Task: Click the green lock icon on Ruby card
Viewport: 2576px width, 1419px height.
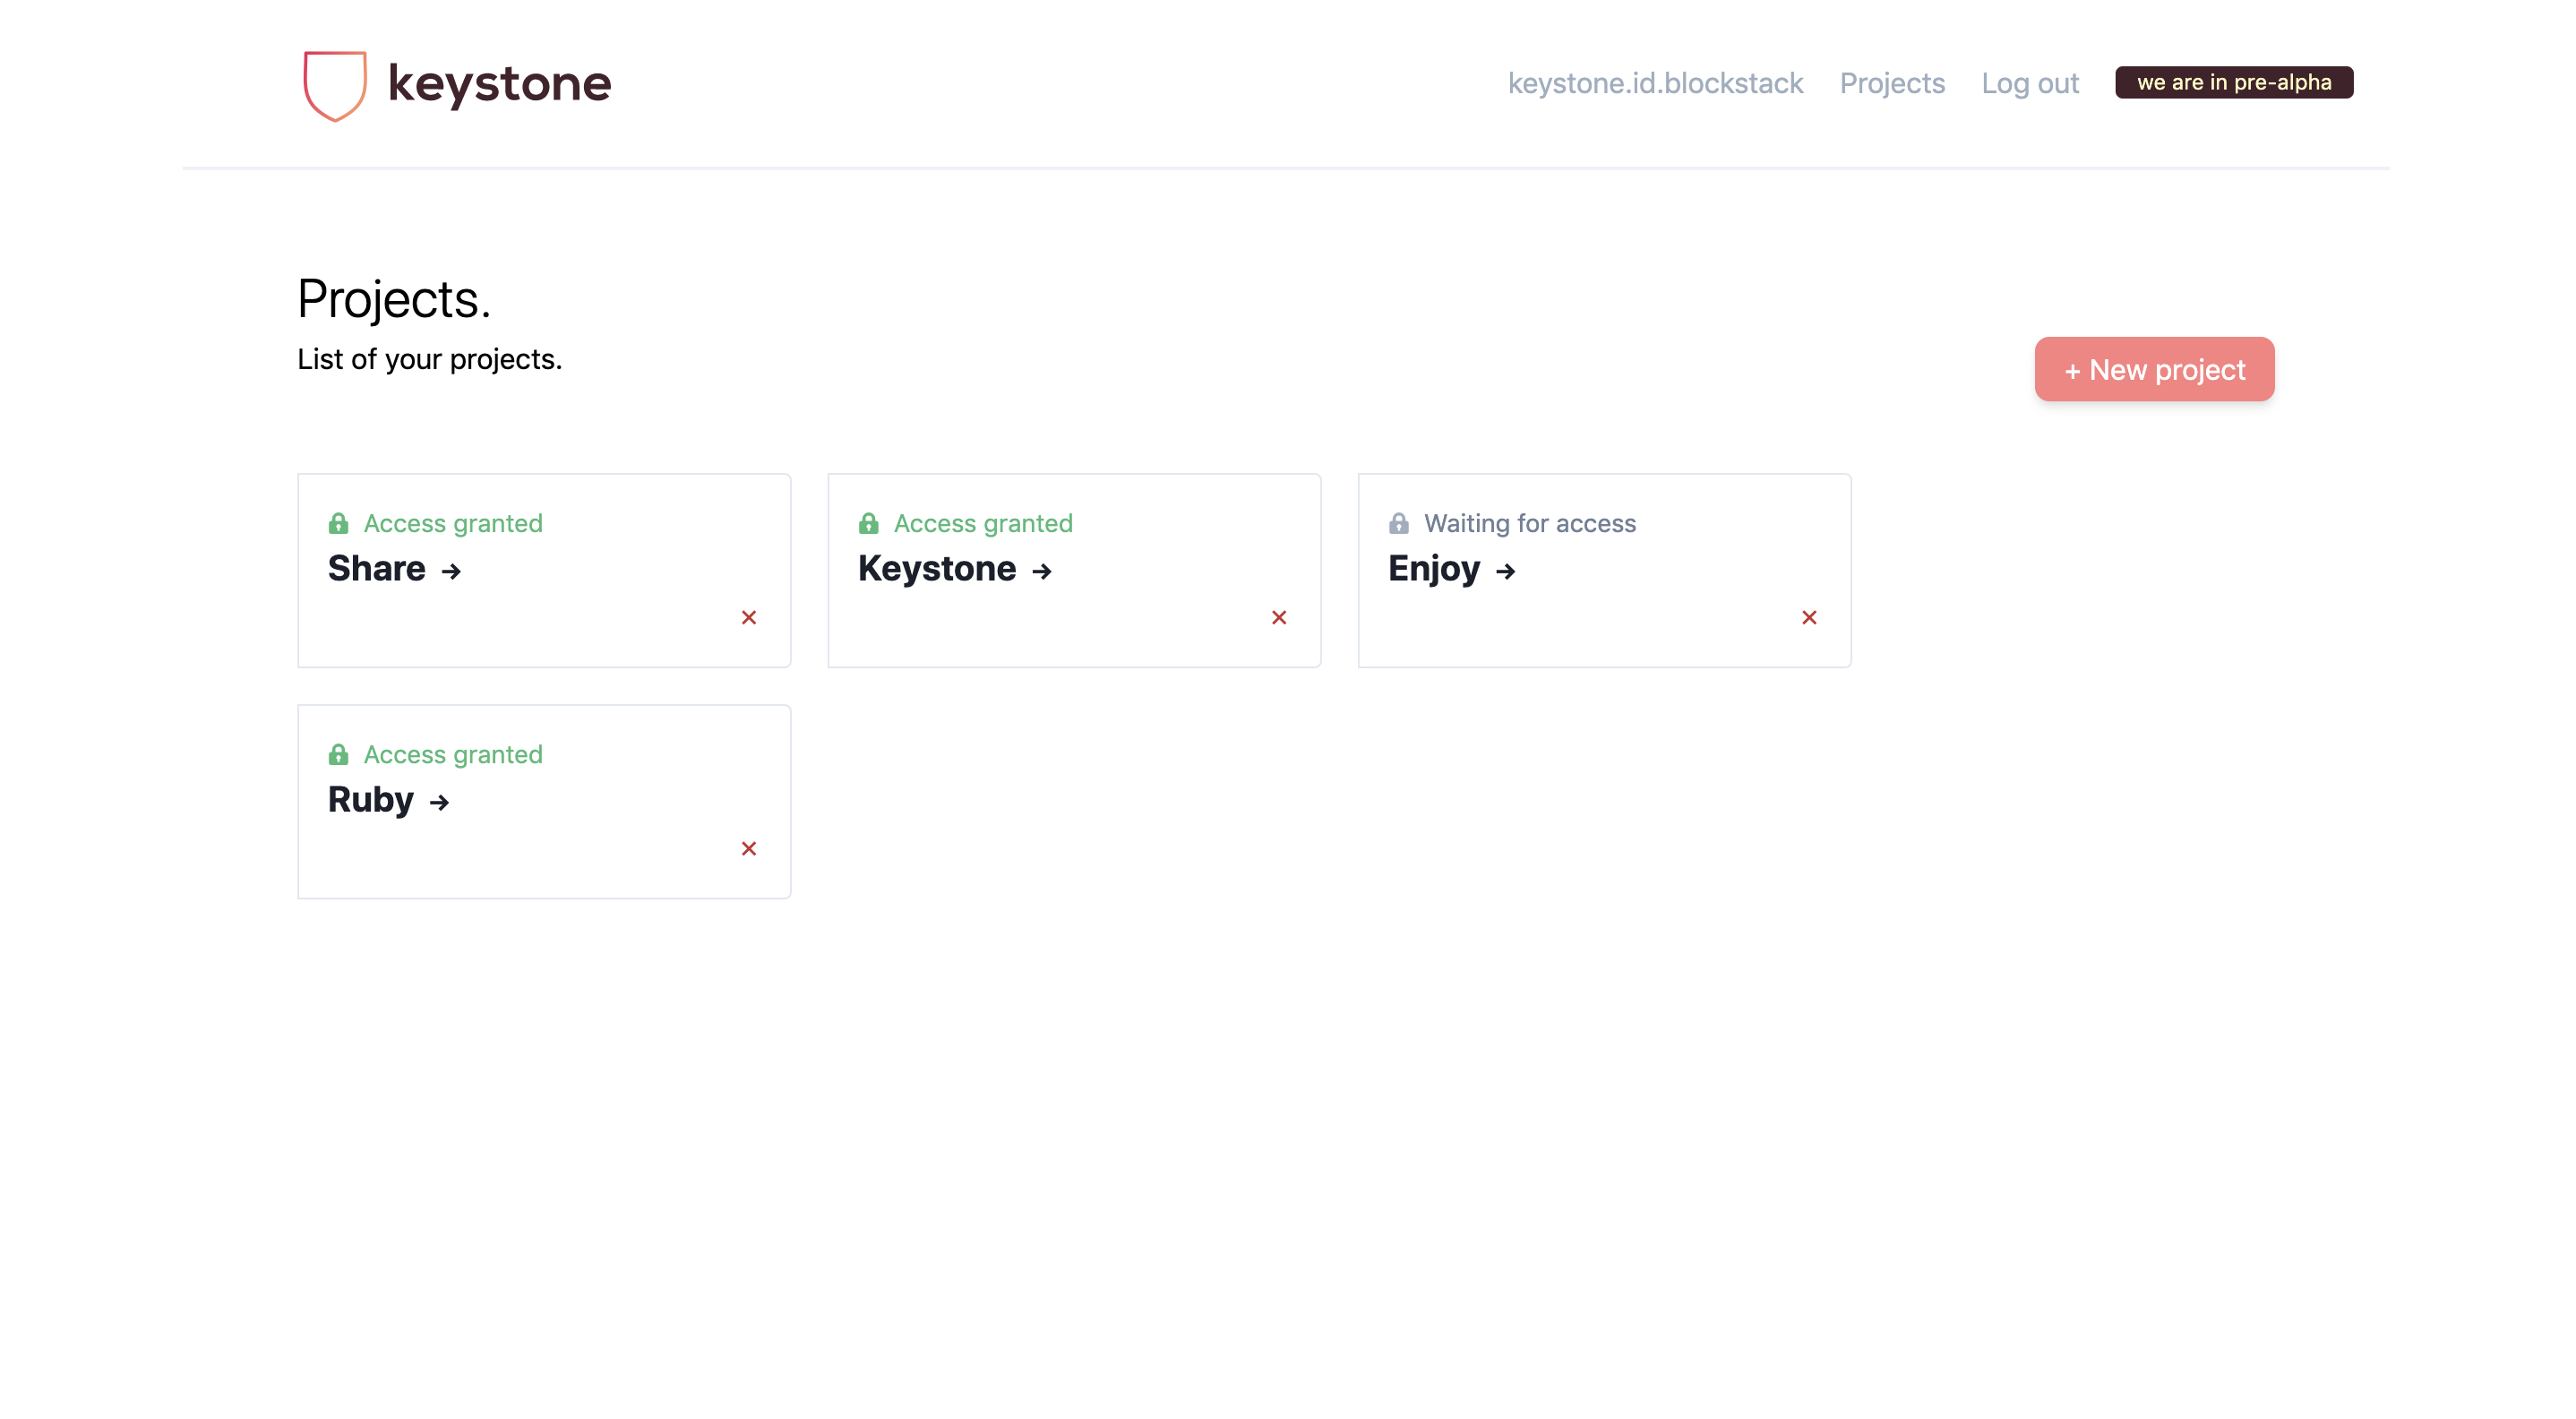Action: (338, 754)
